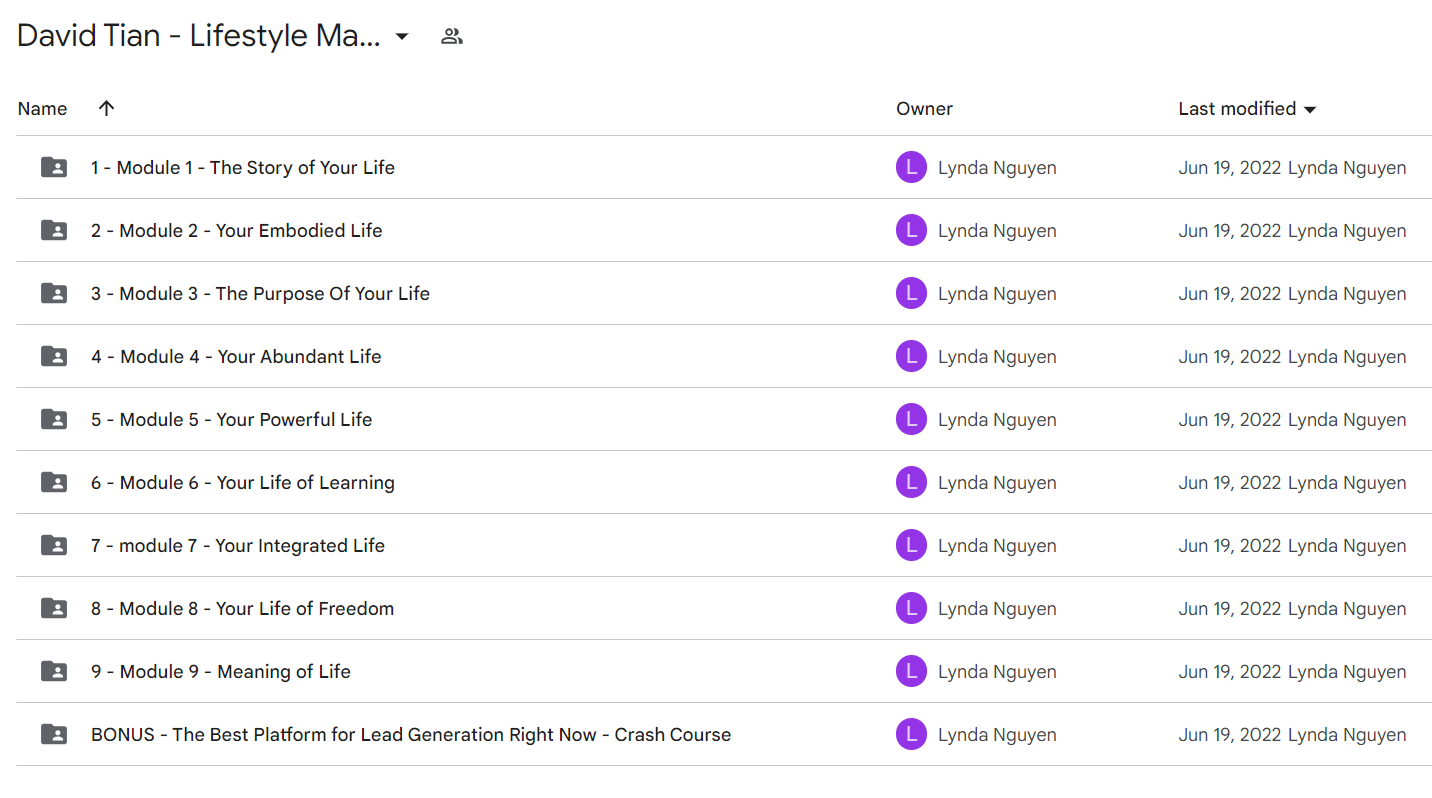Screen dimensions: 1432x798
Task: Click the Last modified column label
Action: (x=1237, y=109)
